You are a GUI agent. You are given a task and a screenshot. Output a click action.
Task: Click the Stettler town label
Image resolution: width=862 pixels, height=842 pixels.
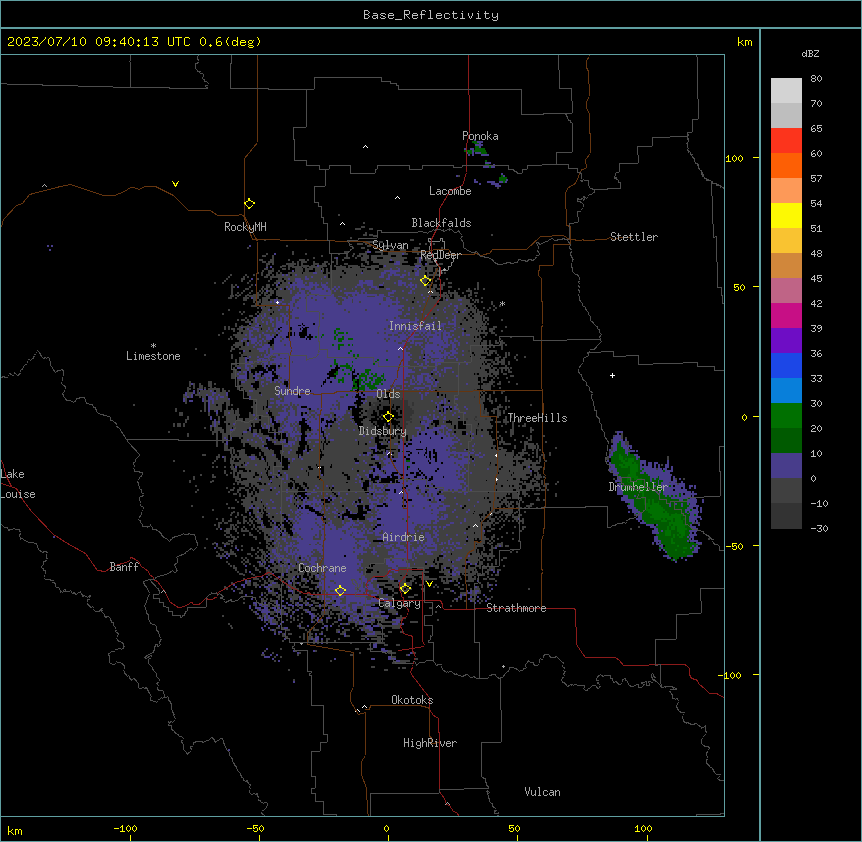click(x=634, y=237)
